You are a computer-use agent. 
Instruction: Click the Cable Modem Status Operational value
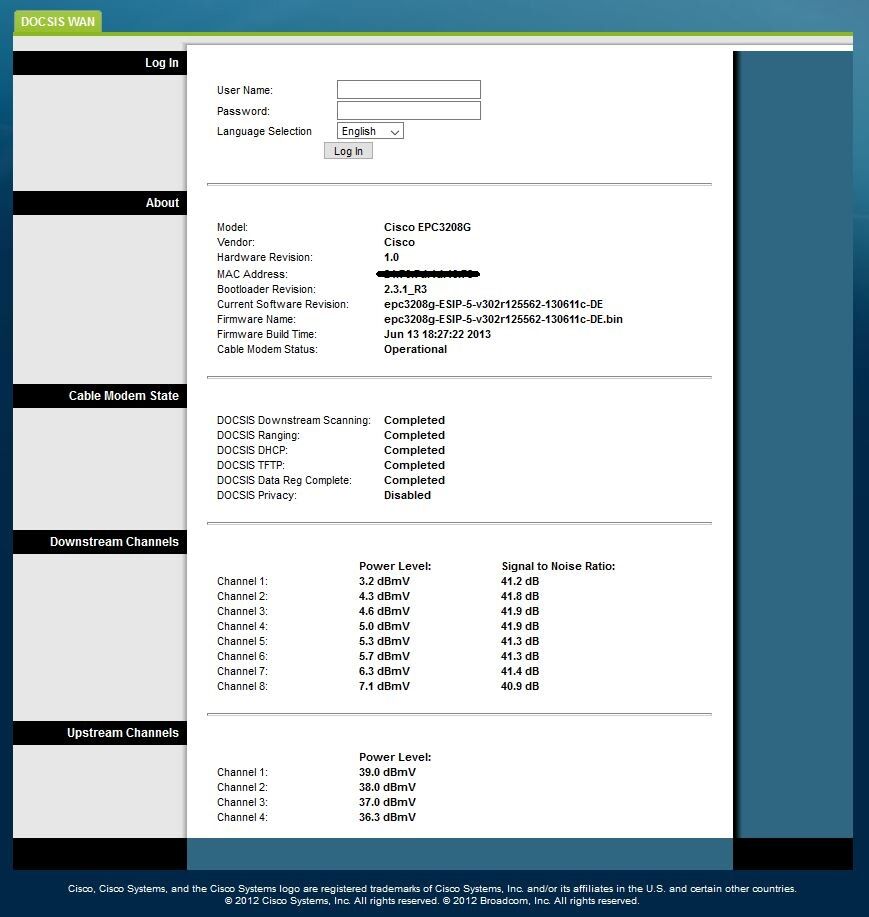[x=415, y=349]
